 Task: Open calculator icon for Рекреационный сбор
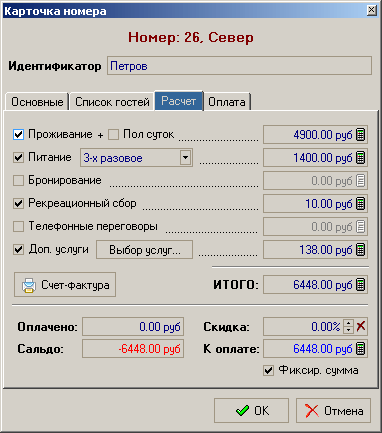pyautogui.click(x=361, y=203)
